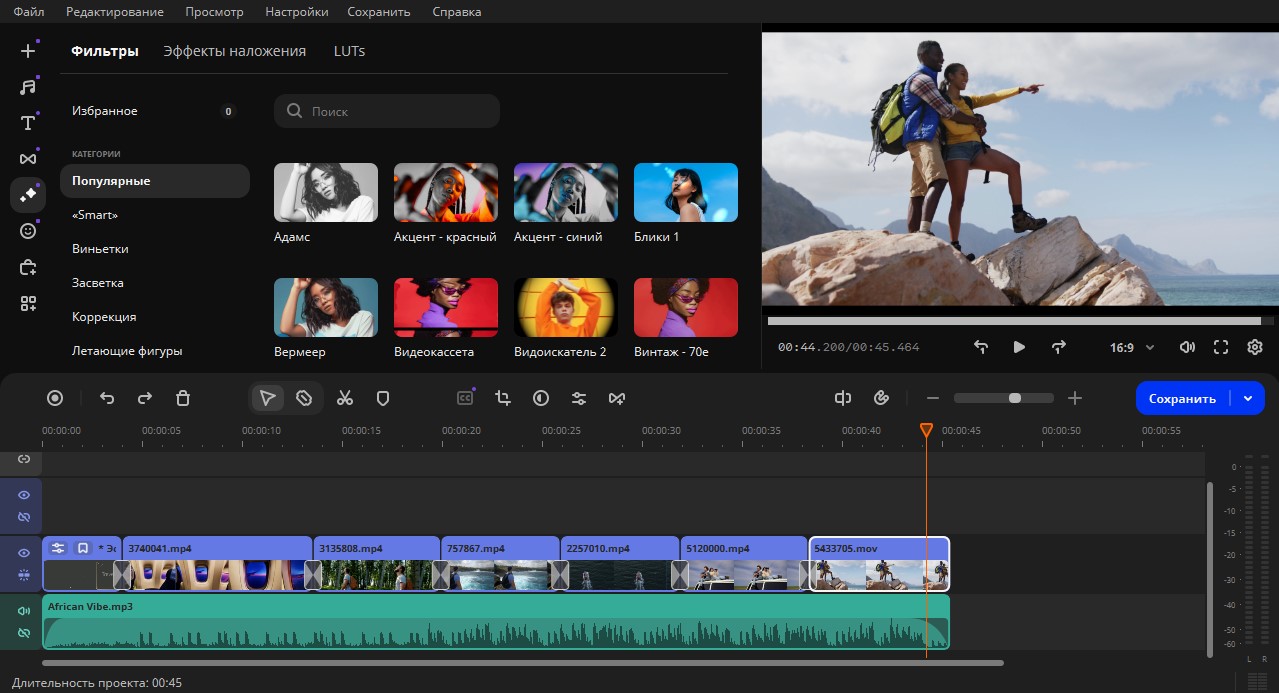
Task: Expand the Save button dropdown arrow
Action: 1247,398
